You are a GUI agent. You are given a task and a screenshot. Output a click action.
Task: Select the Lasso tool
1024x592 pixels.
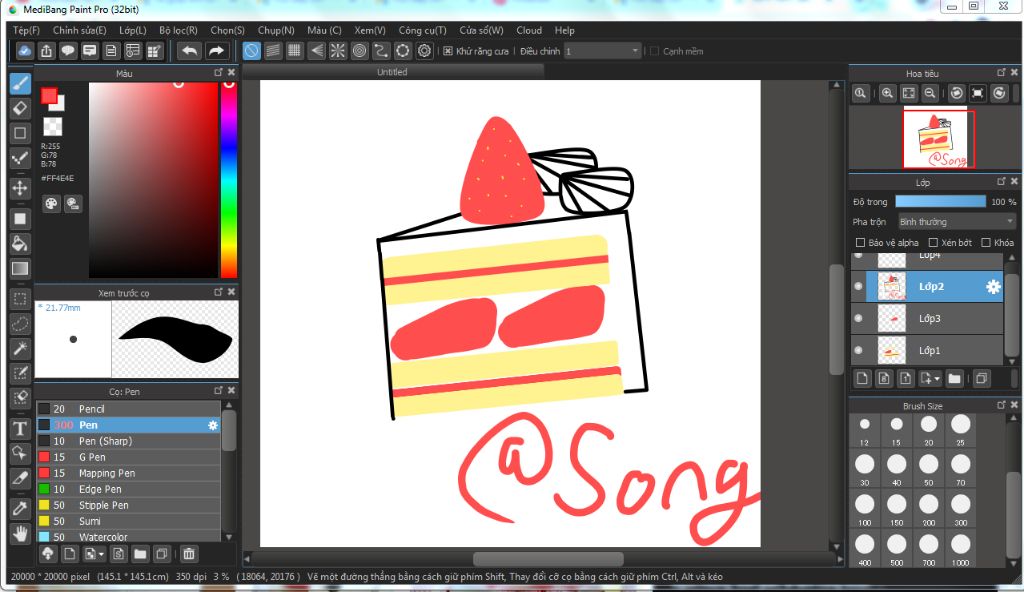(x=20, y=324)
